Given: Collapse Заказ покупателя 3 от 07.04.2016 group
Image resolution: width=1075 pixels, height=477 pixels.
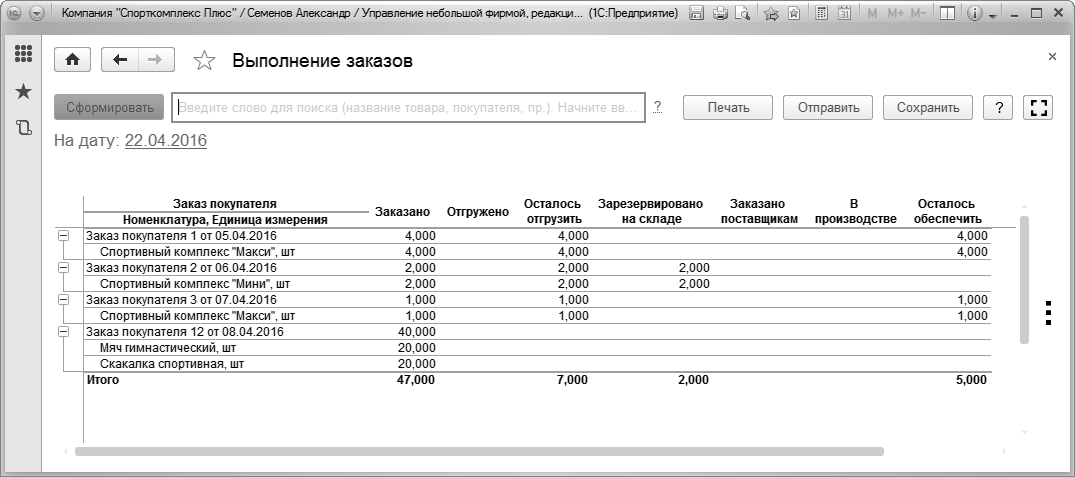Looking at the screenshot, I should pos(64,299).
